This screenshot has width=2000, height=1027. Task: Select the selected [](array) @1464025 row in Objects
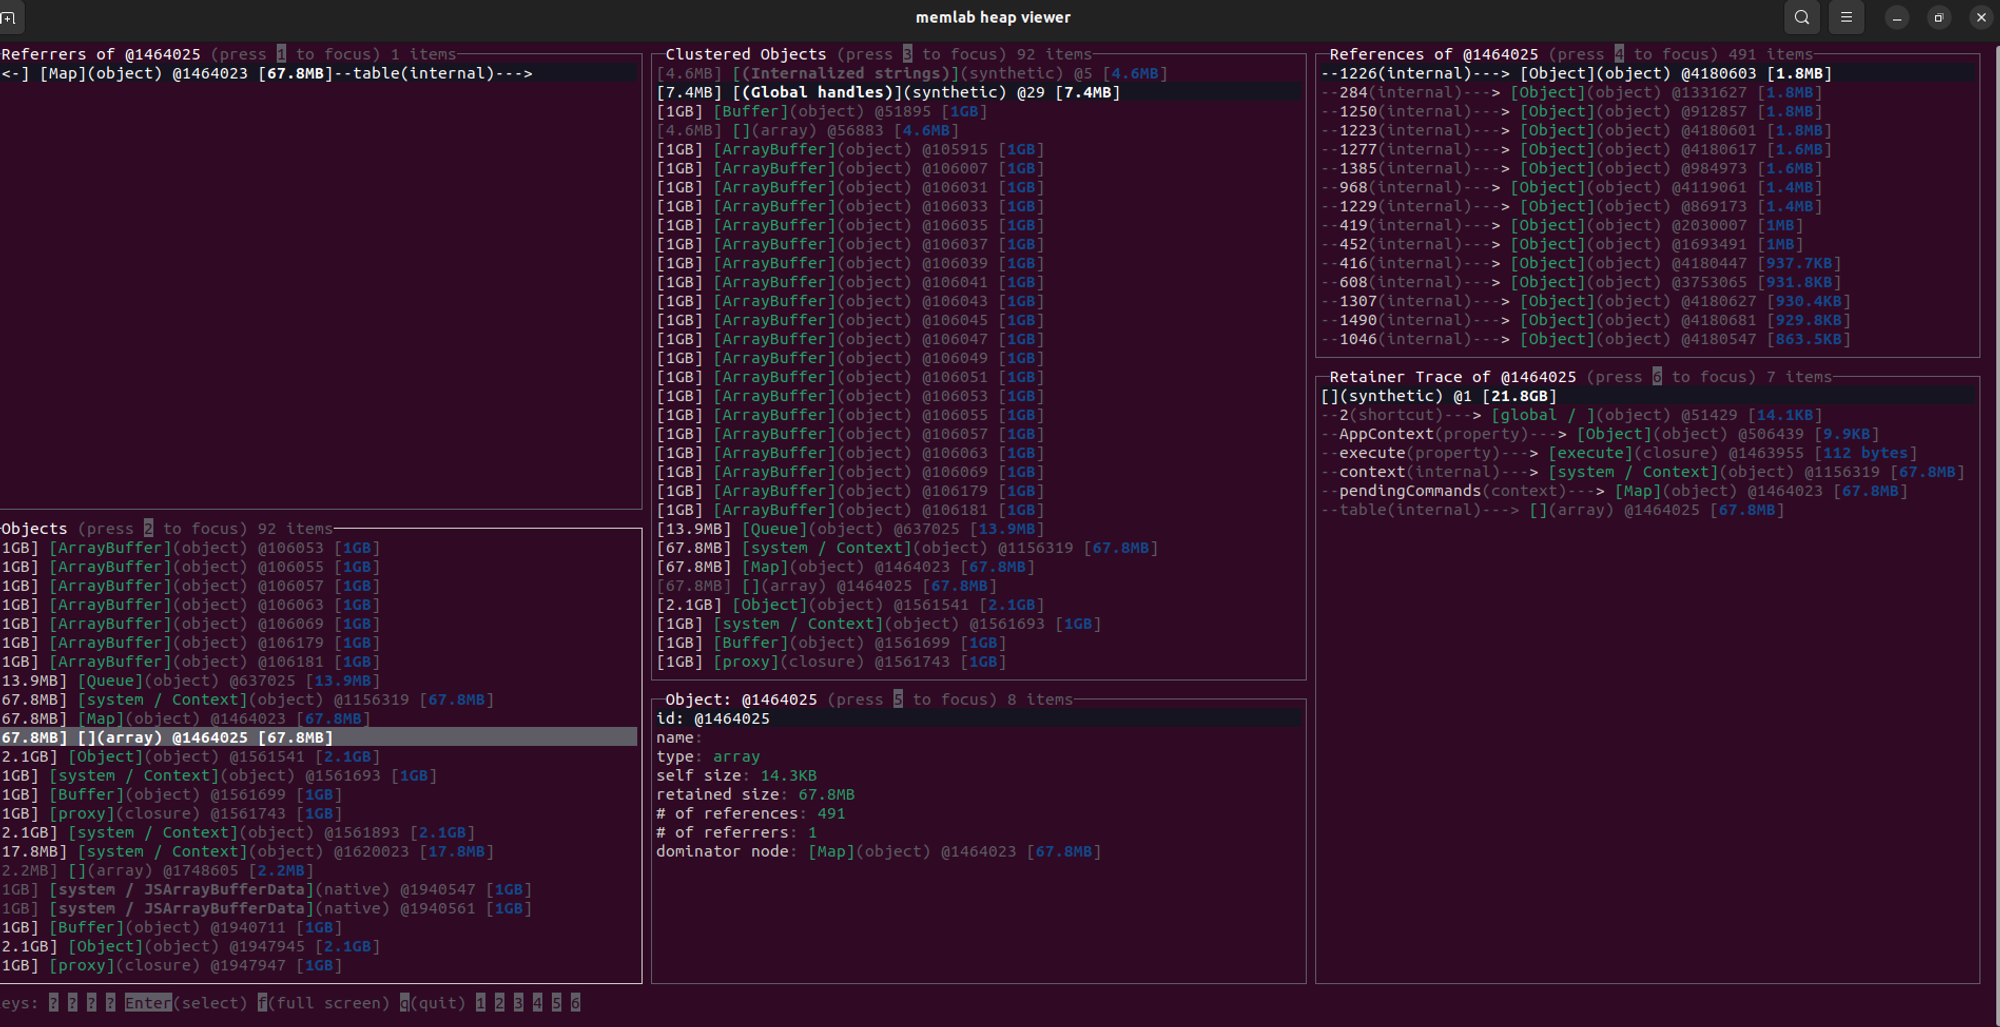click(x=318, y=738)
